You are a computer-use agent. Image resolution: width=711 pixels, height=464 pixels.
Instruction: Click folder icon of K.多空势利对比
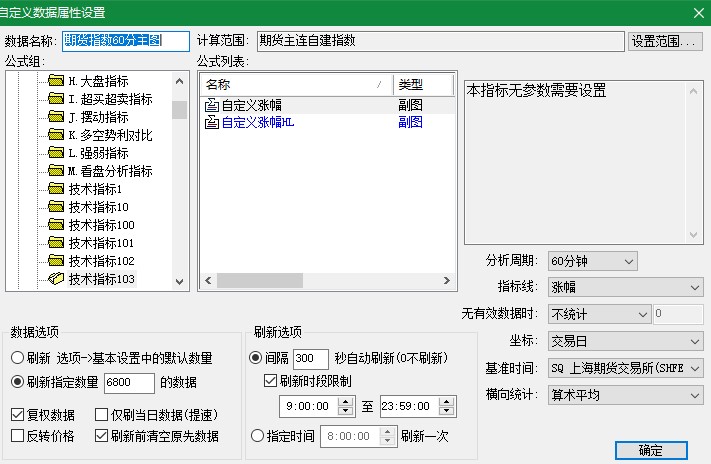point(56,135)
